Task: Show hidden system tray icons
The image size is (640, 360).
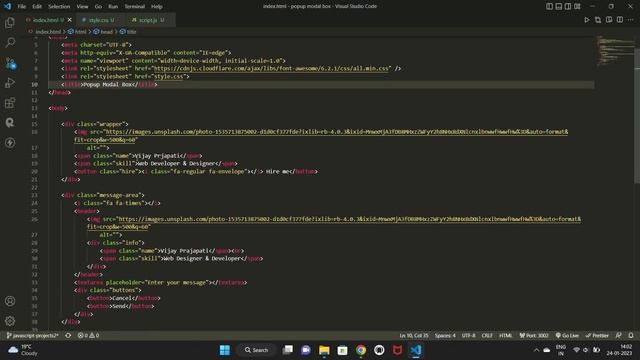Action: (536, 350)
